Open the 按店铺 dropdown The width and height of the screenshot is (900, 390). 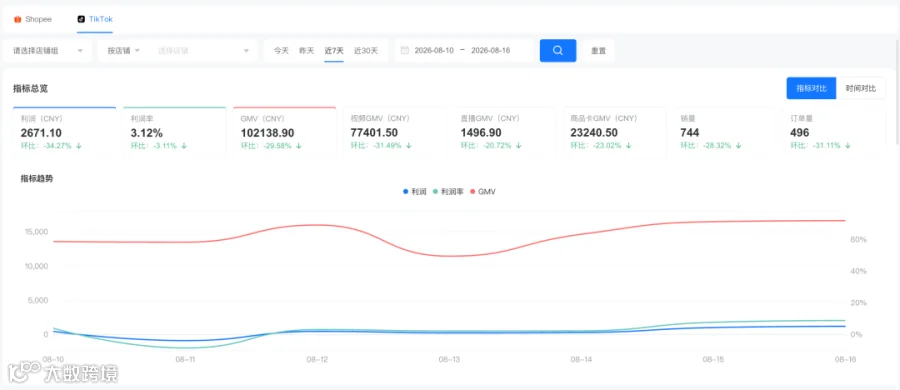(123, 51)
